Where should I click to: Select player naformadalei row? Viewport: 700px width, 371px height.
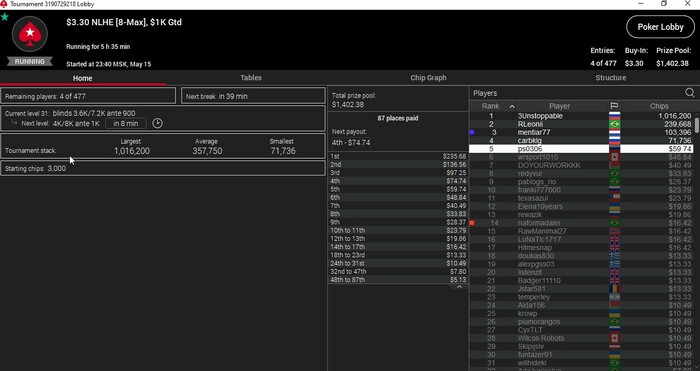[581, 223]
